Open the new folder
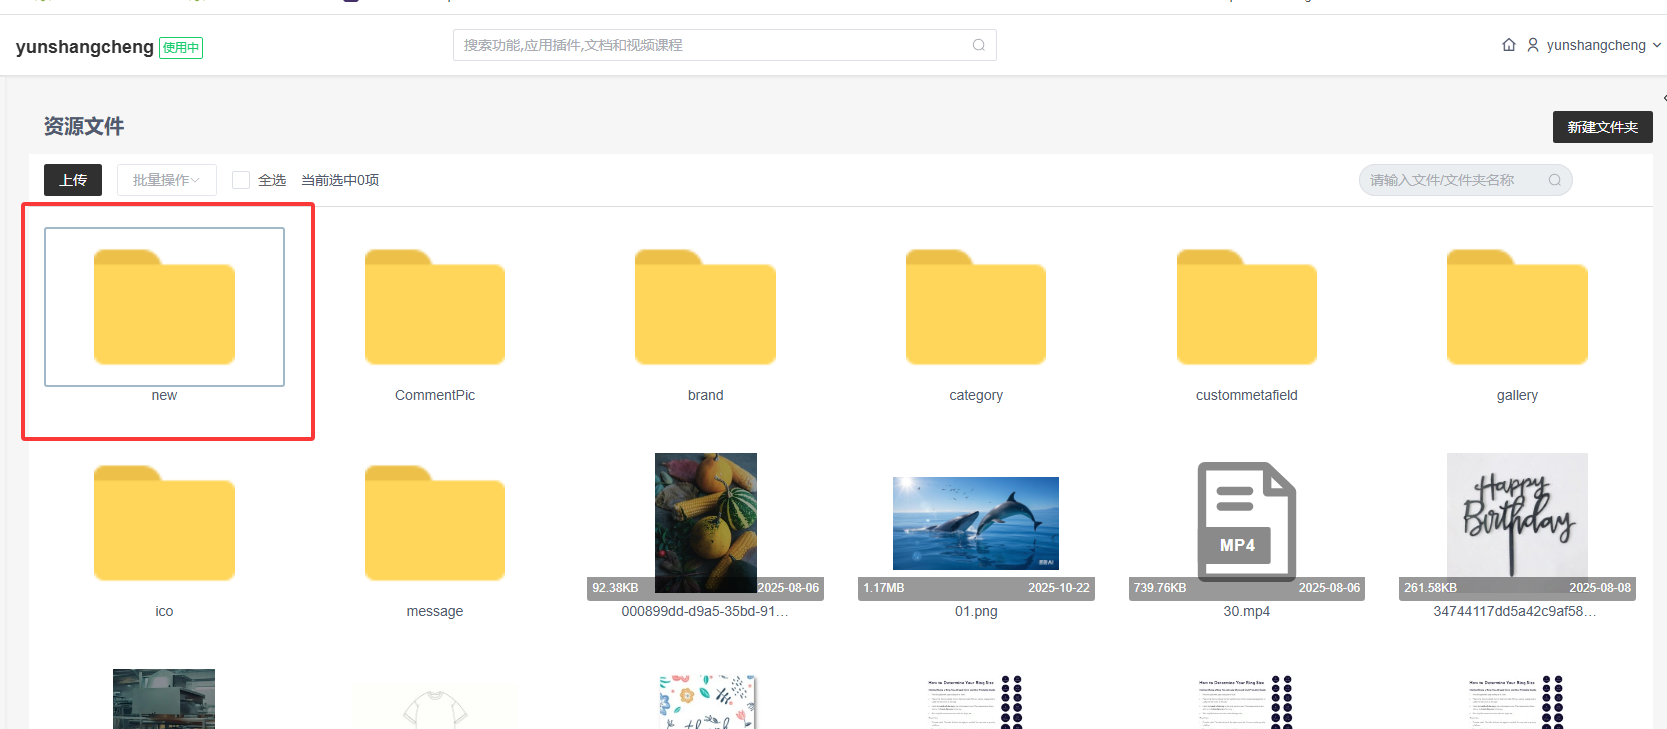Image resolution: width=1667 pixels, height=729 pixels. pos(164,308)
